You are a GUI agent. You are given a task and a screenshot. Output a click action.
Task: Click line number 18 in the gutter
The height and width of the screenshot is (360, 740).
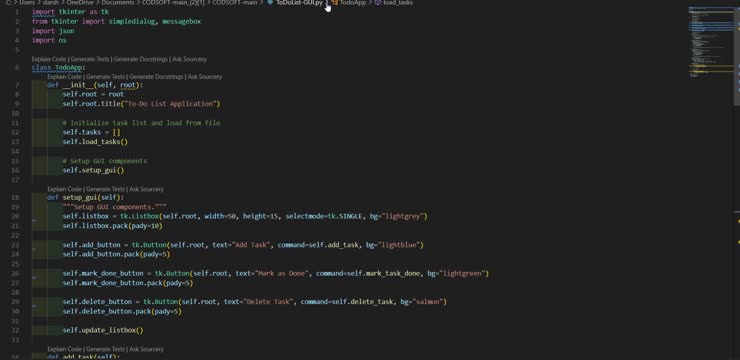(16, 198)
